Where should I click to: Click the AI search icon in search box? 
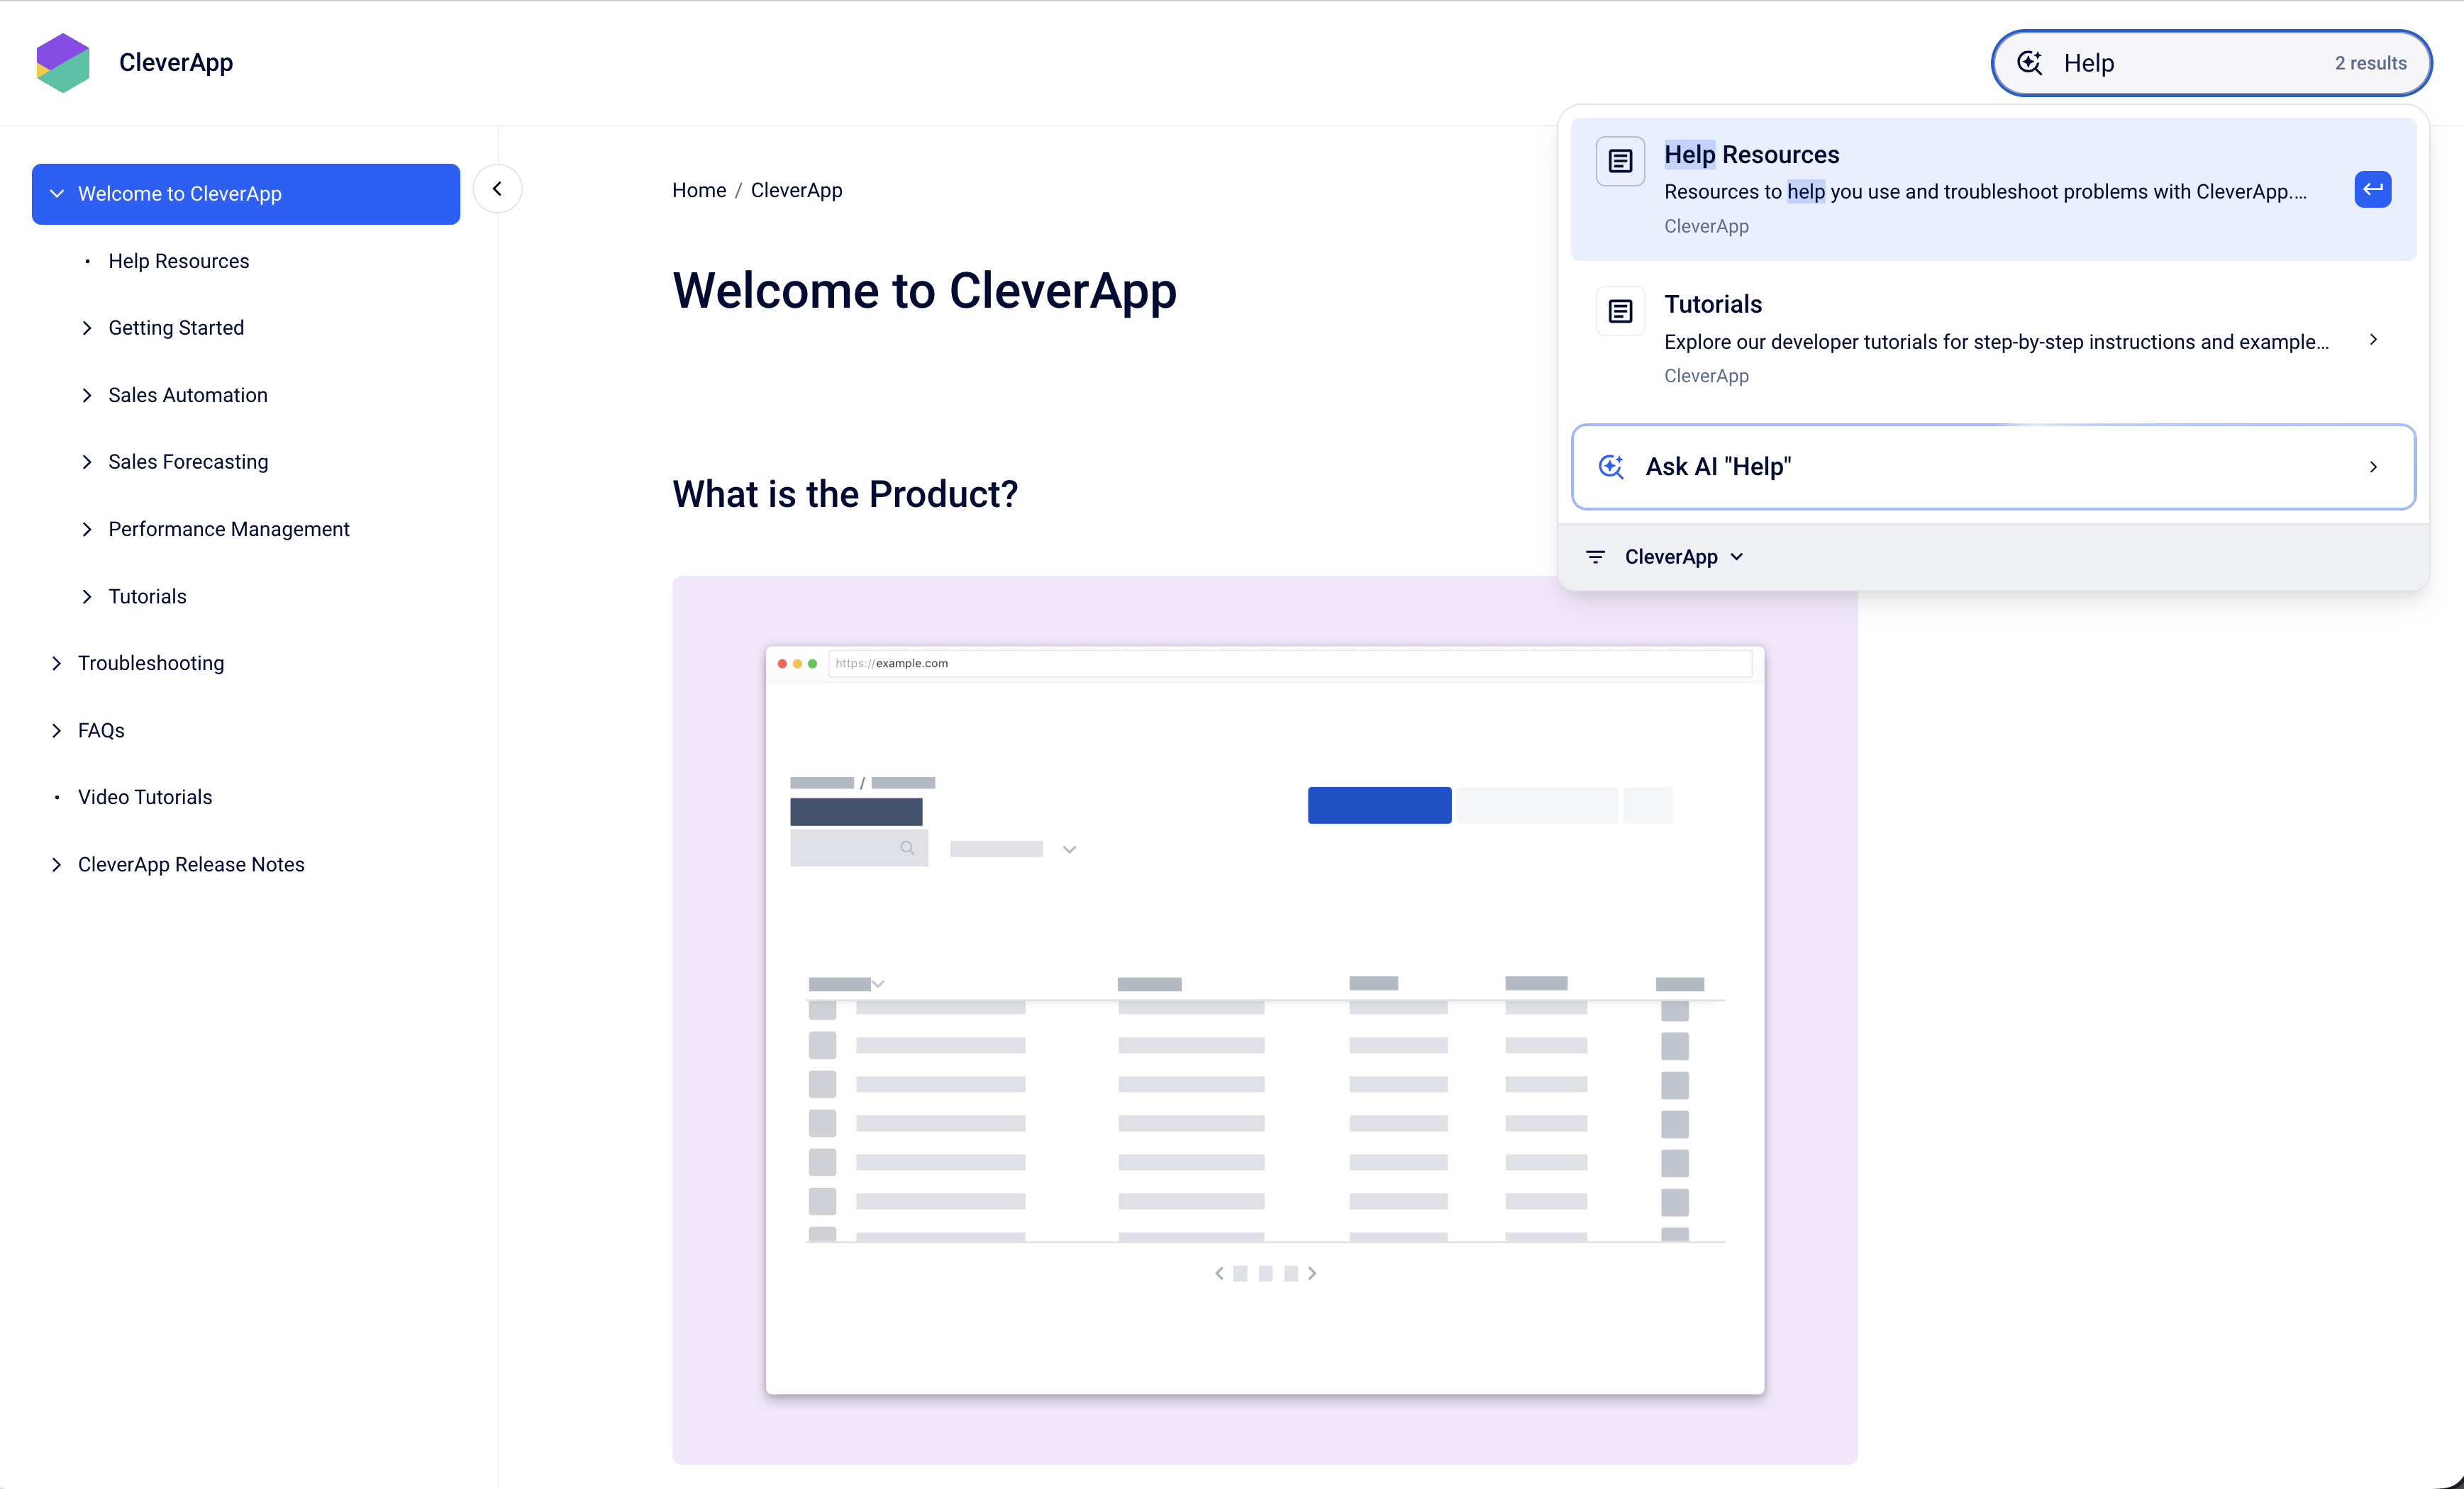pyautogui.click(x=2030, y=63)
